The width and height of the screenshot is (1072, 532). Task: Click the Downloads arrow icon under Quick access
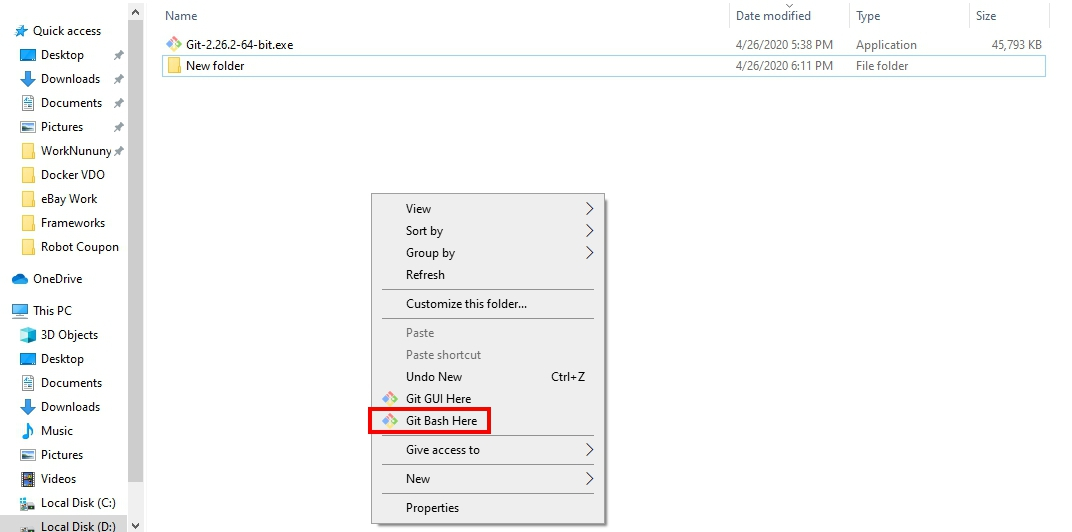(28, 79)
